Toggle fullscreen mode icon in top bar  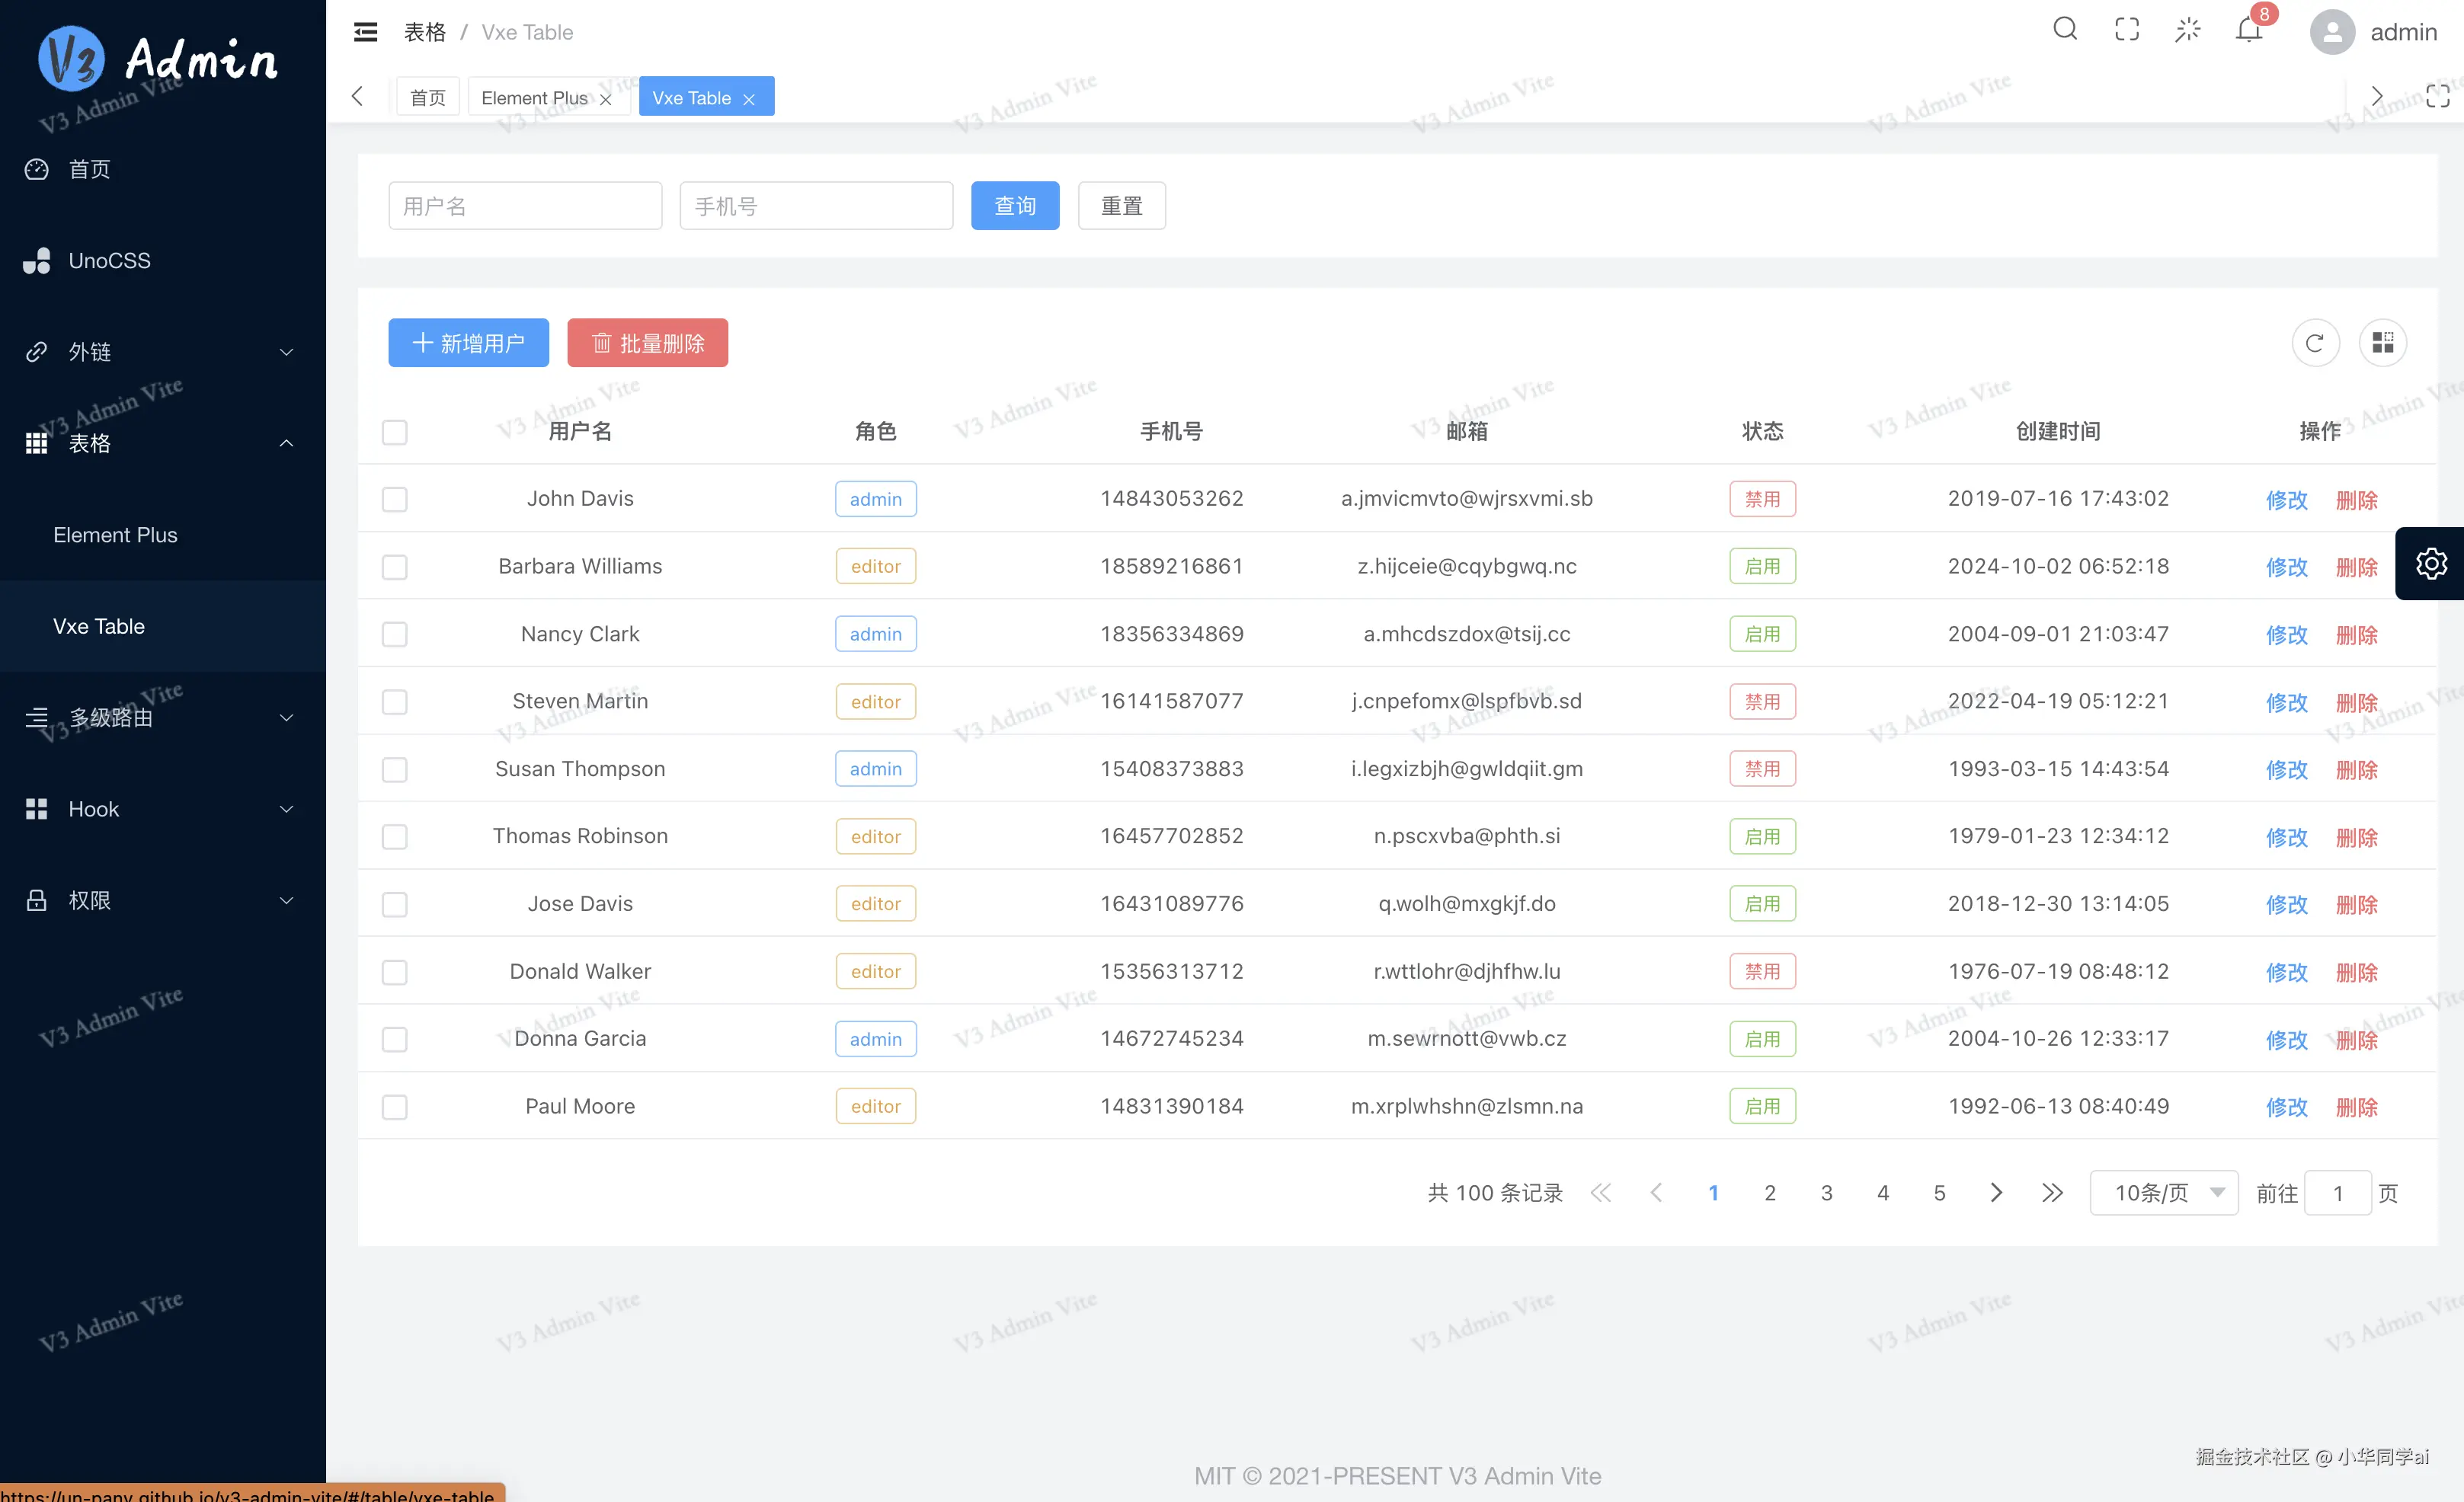(x=2127, y=30)
